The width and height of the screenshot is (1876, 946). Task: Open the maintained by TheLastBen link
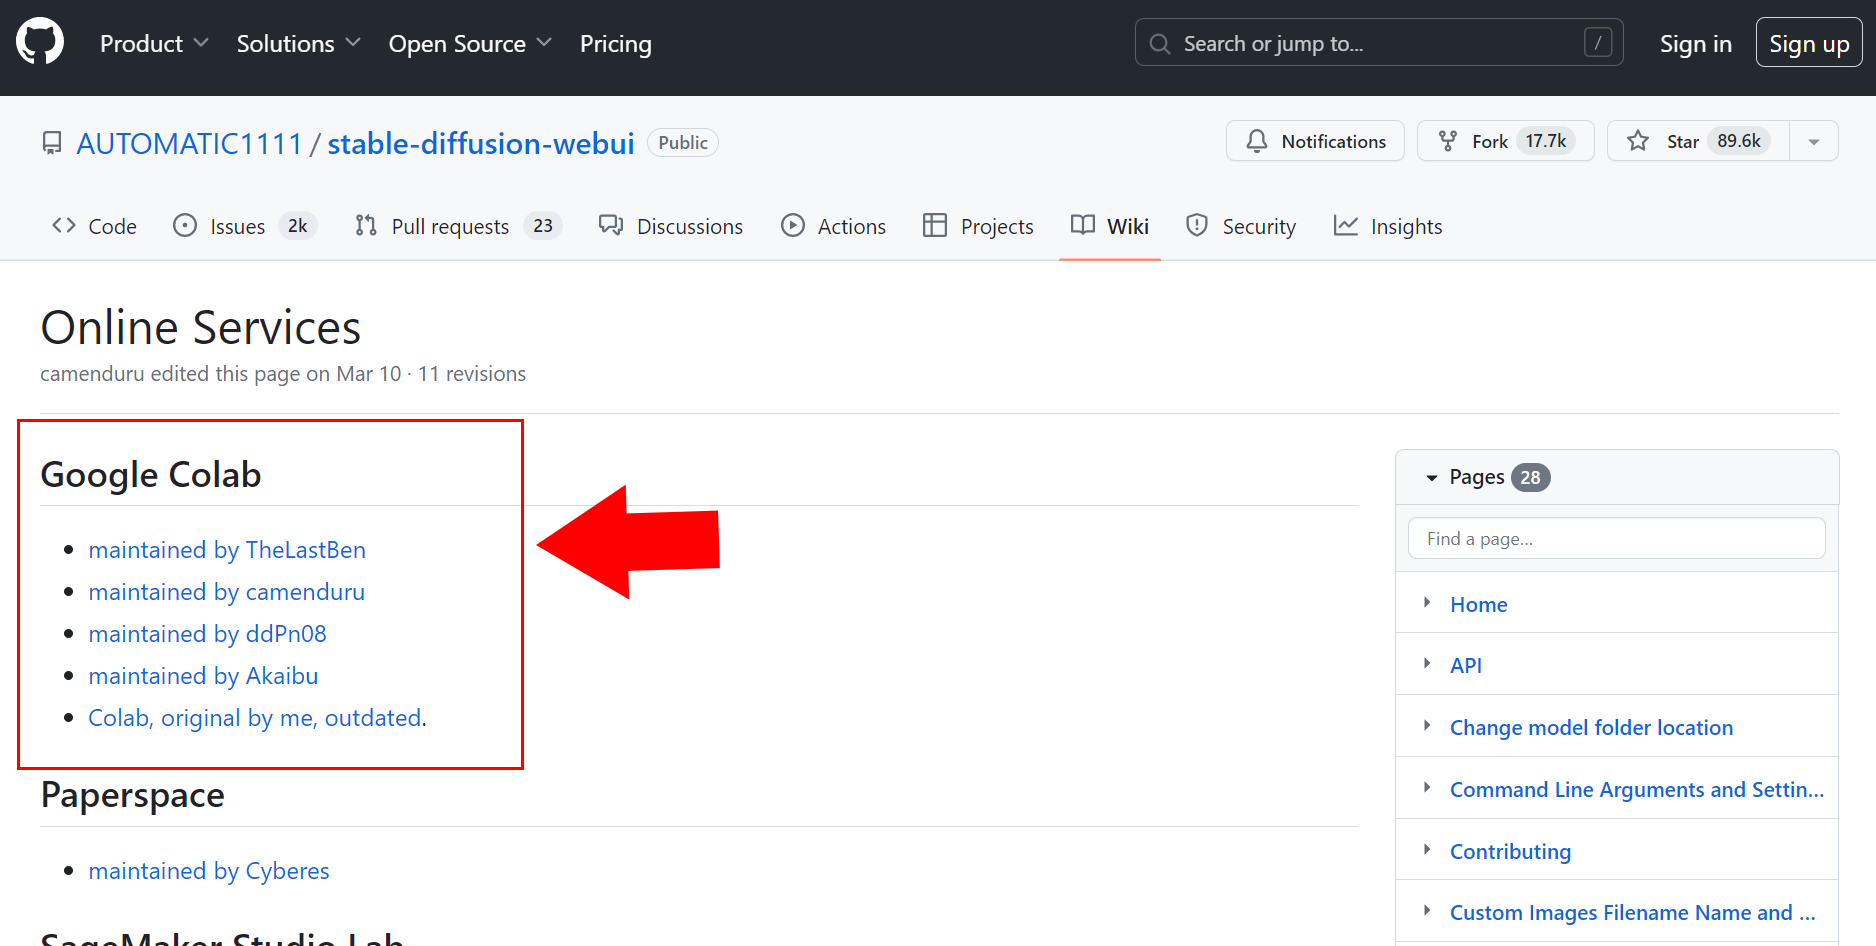(x=227, y=550)
